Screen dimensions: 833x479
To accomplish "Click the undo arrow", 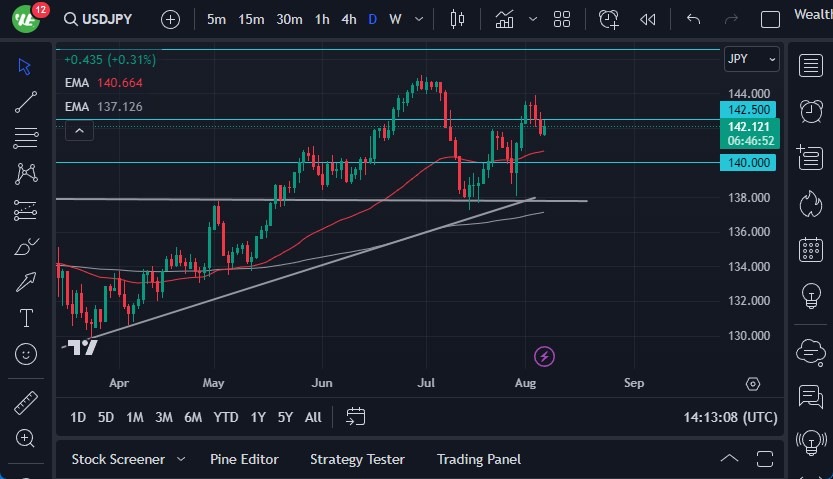I will (694, 19).
